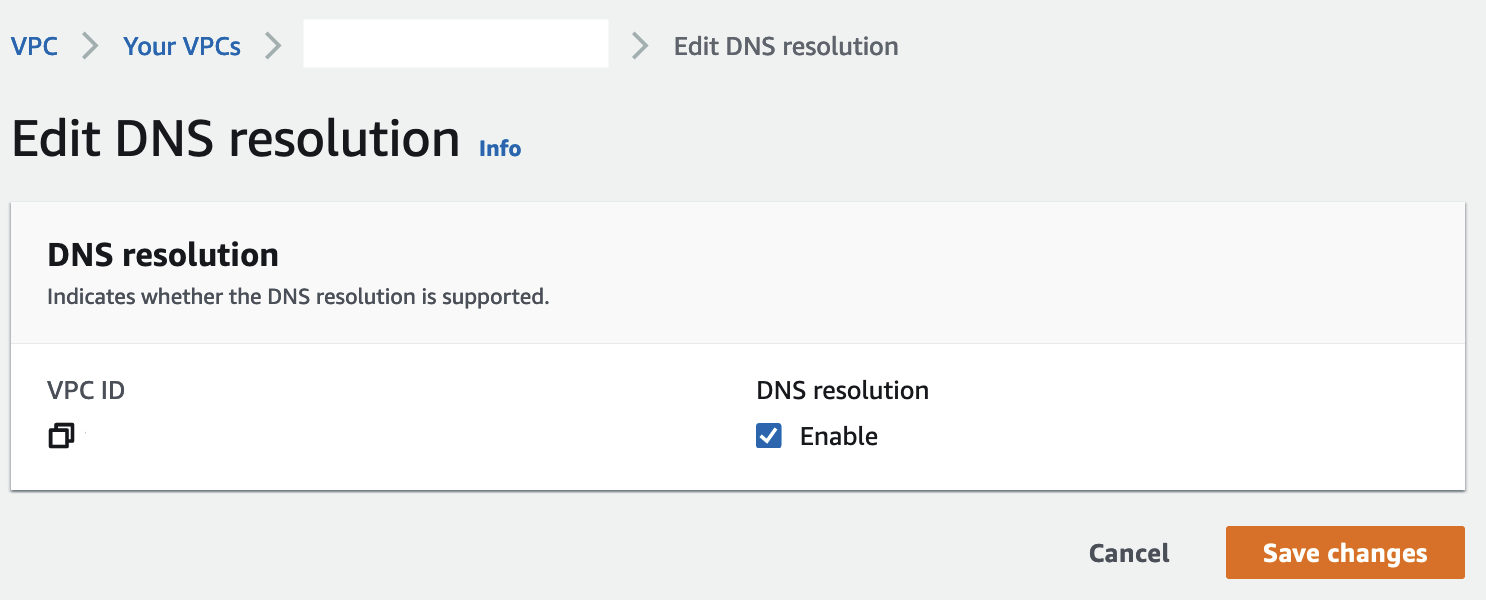Click the breadcrumb separator arrow following Your VPCs
The height and width of the screenshot is (600, 1486).
click(272, 45)
